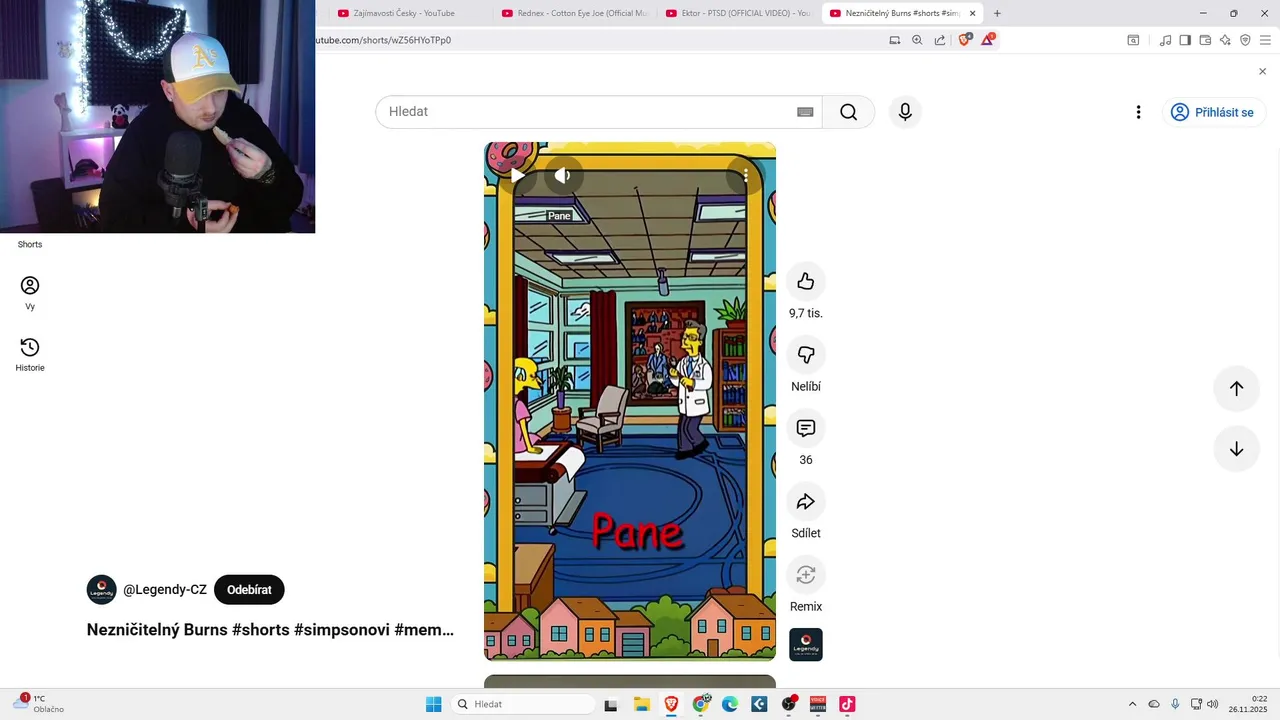This screenshot has height=720, width=1280.
Task: Sign in with Přihlásit se
Action: click(1213, 112)
